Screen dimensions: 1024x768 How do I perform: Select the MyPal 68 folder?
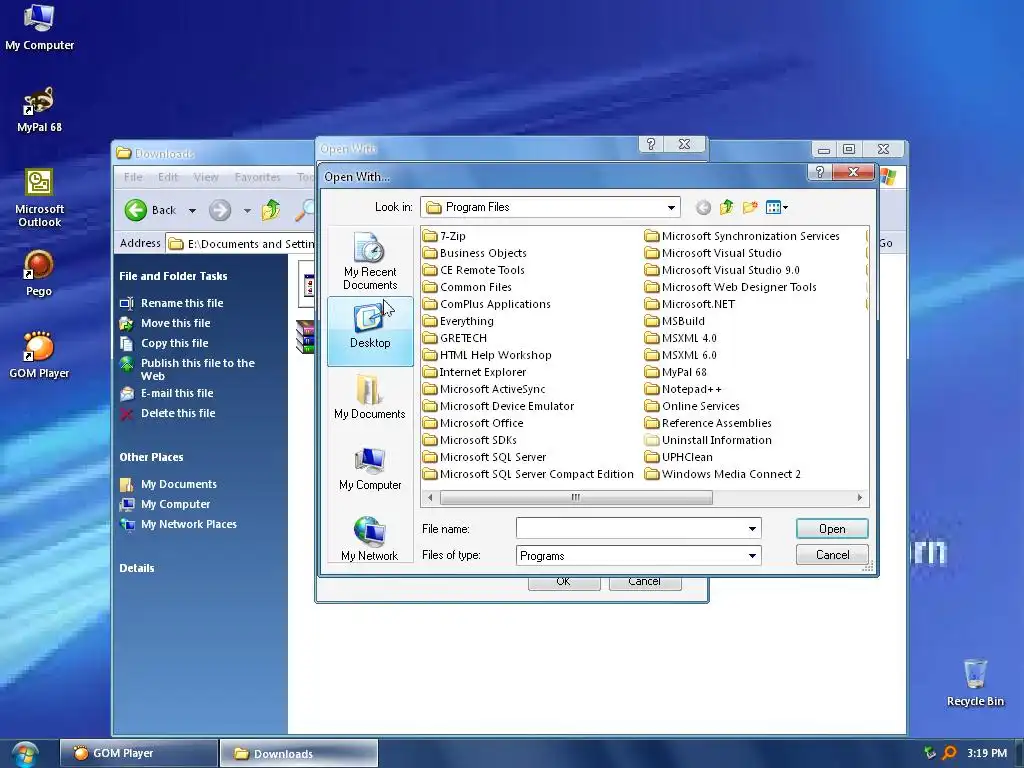coord(675,372)
